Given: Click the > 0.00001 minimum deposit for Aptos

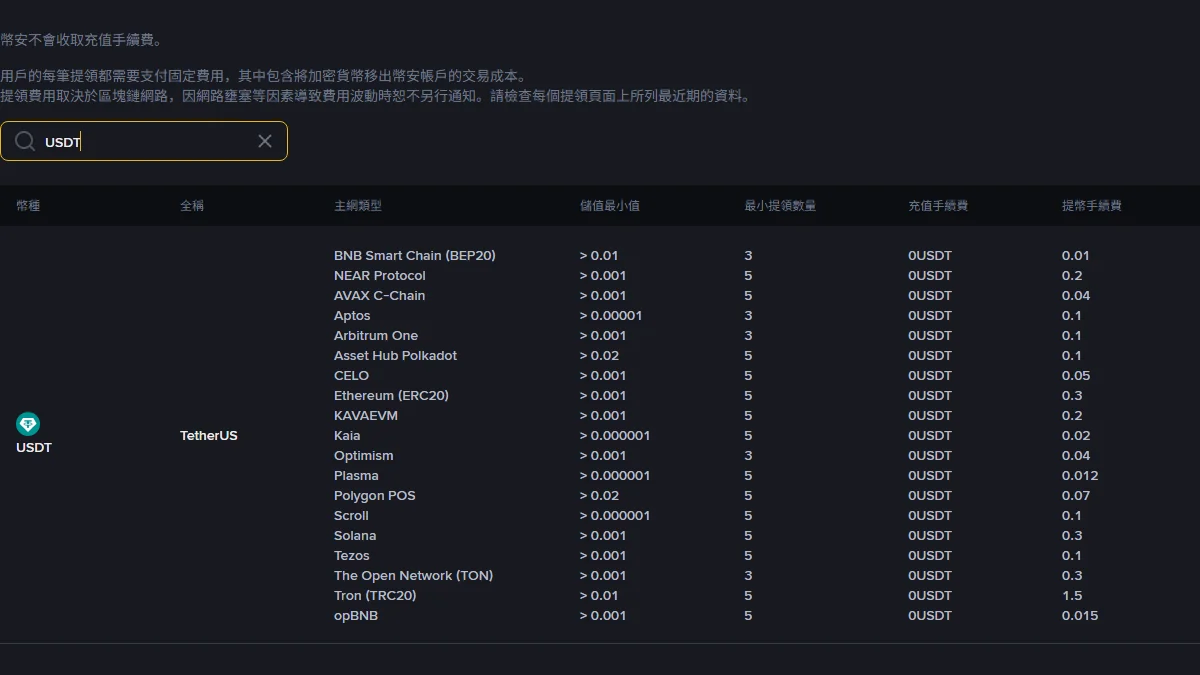Looking at the screenshot, I should (611, 316).
